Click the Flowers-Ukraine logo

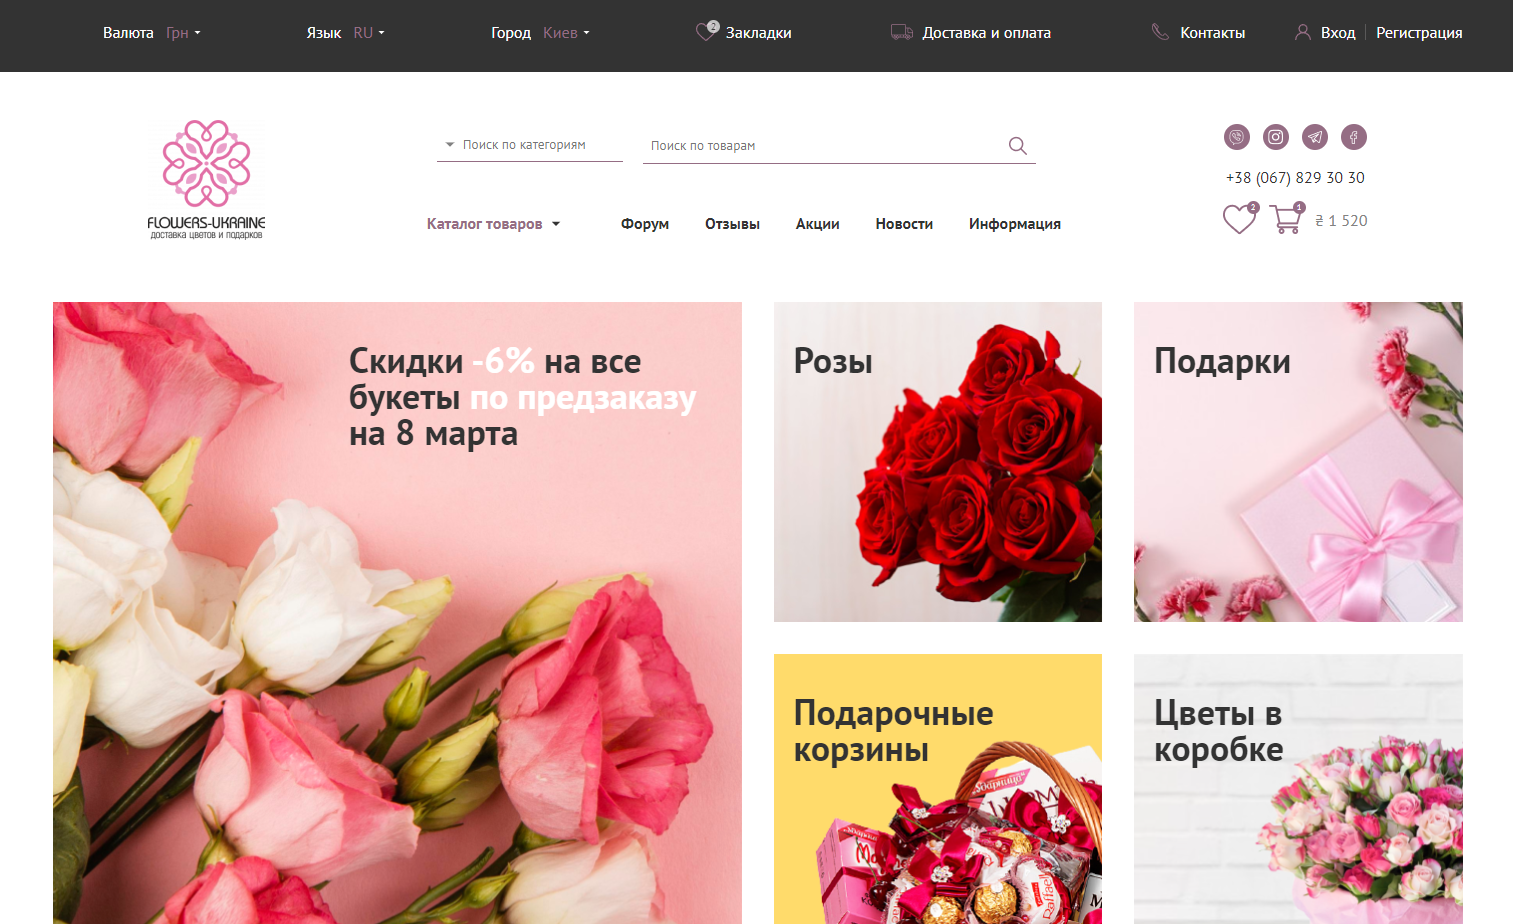tap(207, 180)
